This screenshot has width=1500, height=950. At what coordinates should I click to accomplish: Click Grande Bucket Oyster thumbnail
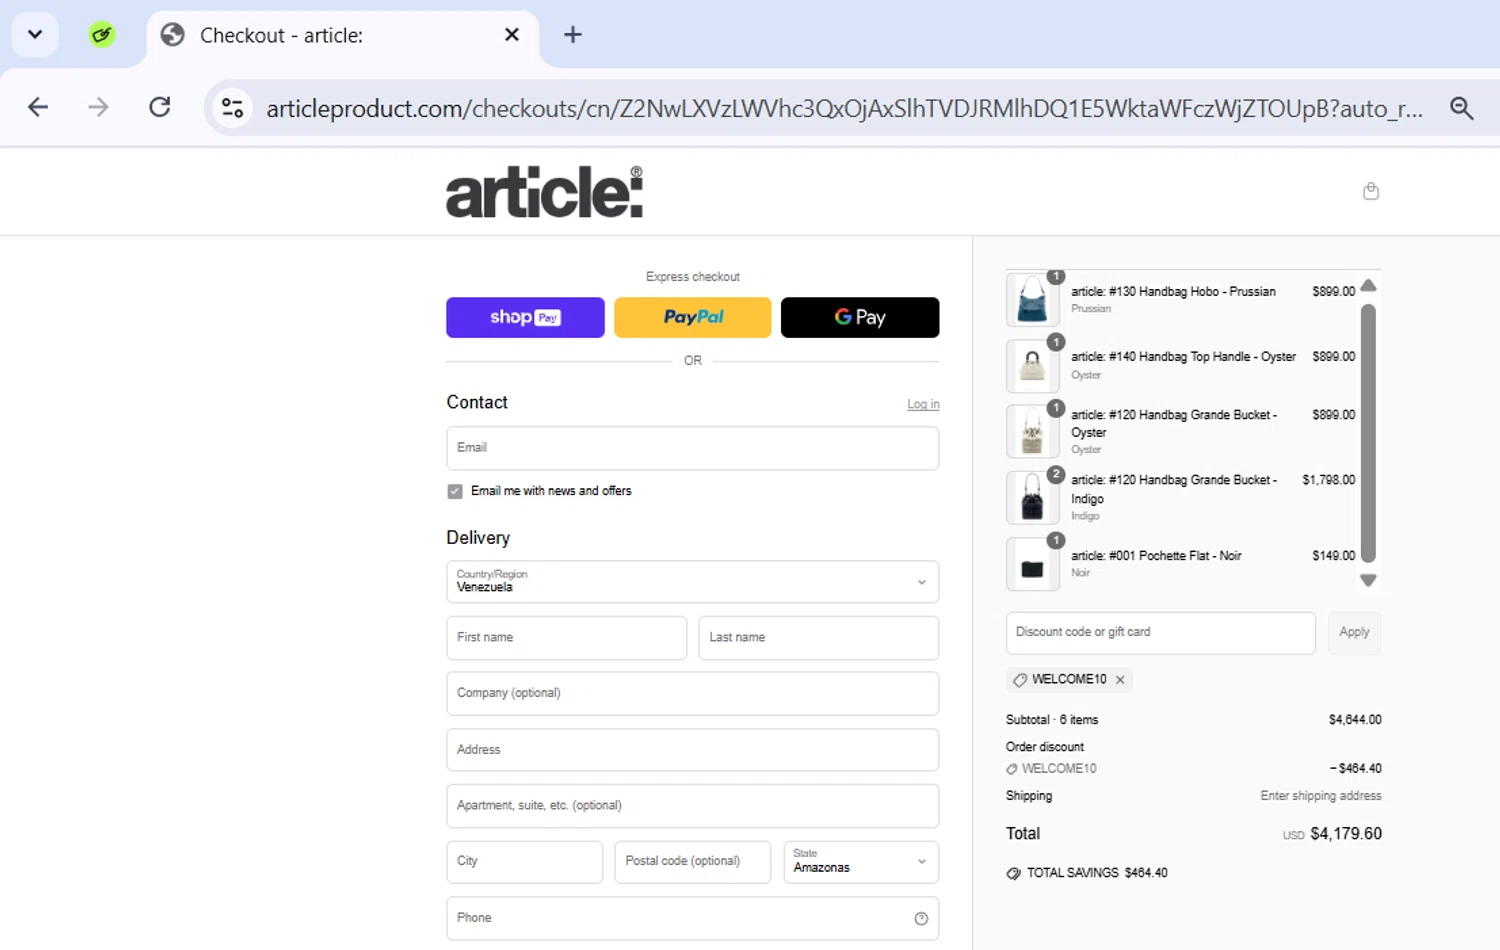click(1033, 432)
